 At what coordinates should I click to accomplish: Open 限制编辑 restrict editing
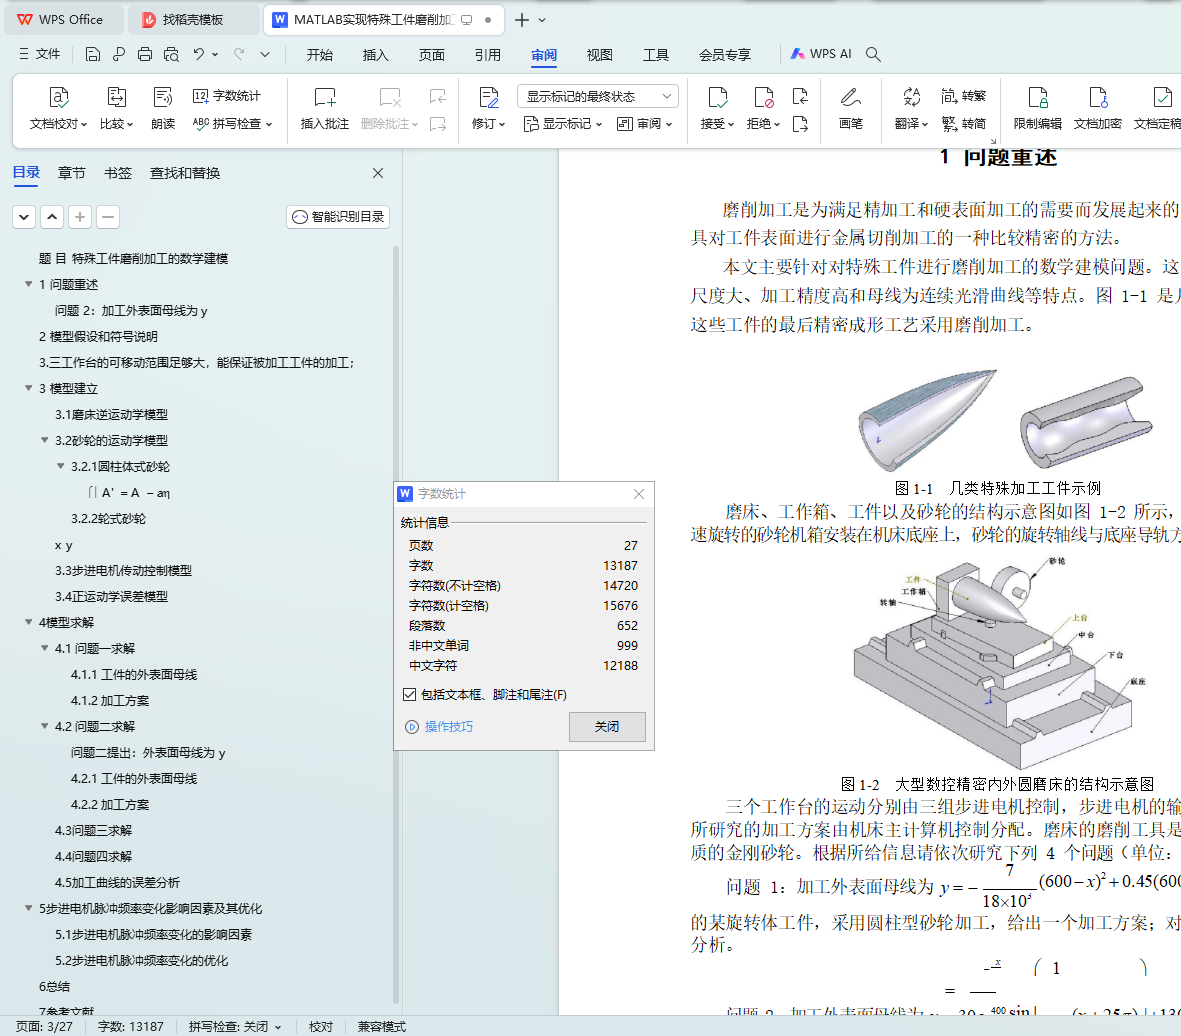click(x=1037, y=108)
